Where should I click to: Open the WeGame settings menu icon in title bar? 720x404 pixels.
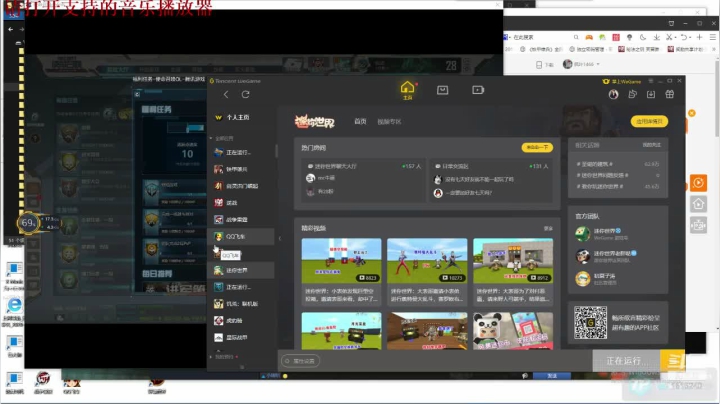pyautogui.click(x=651, y=81)
